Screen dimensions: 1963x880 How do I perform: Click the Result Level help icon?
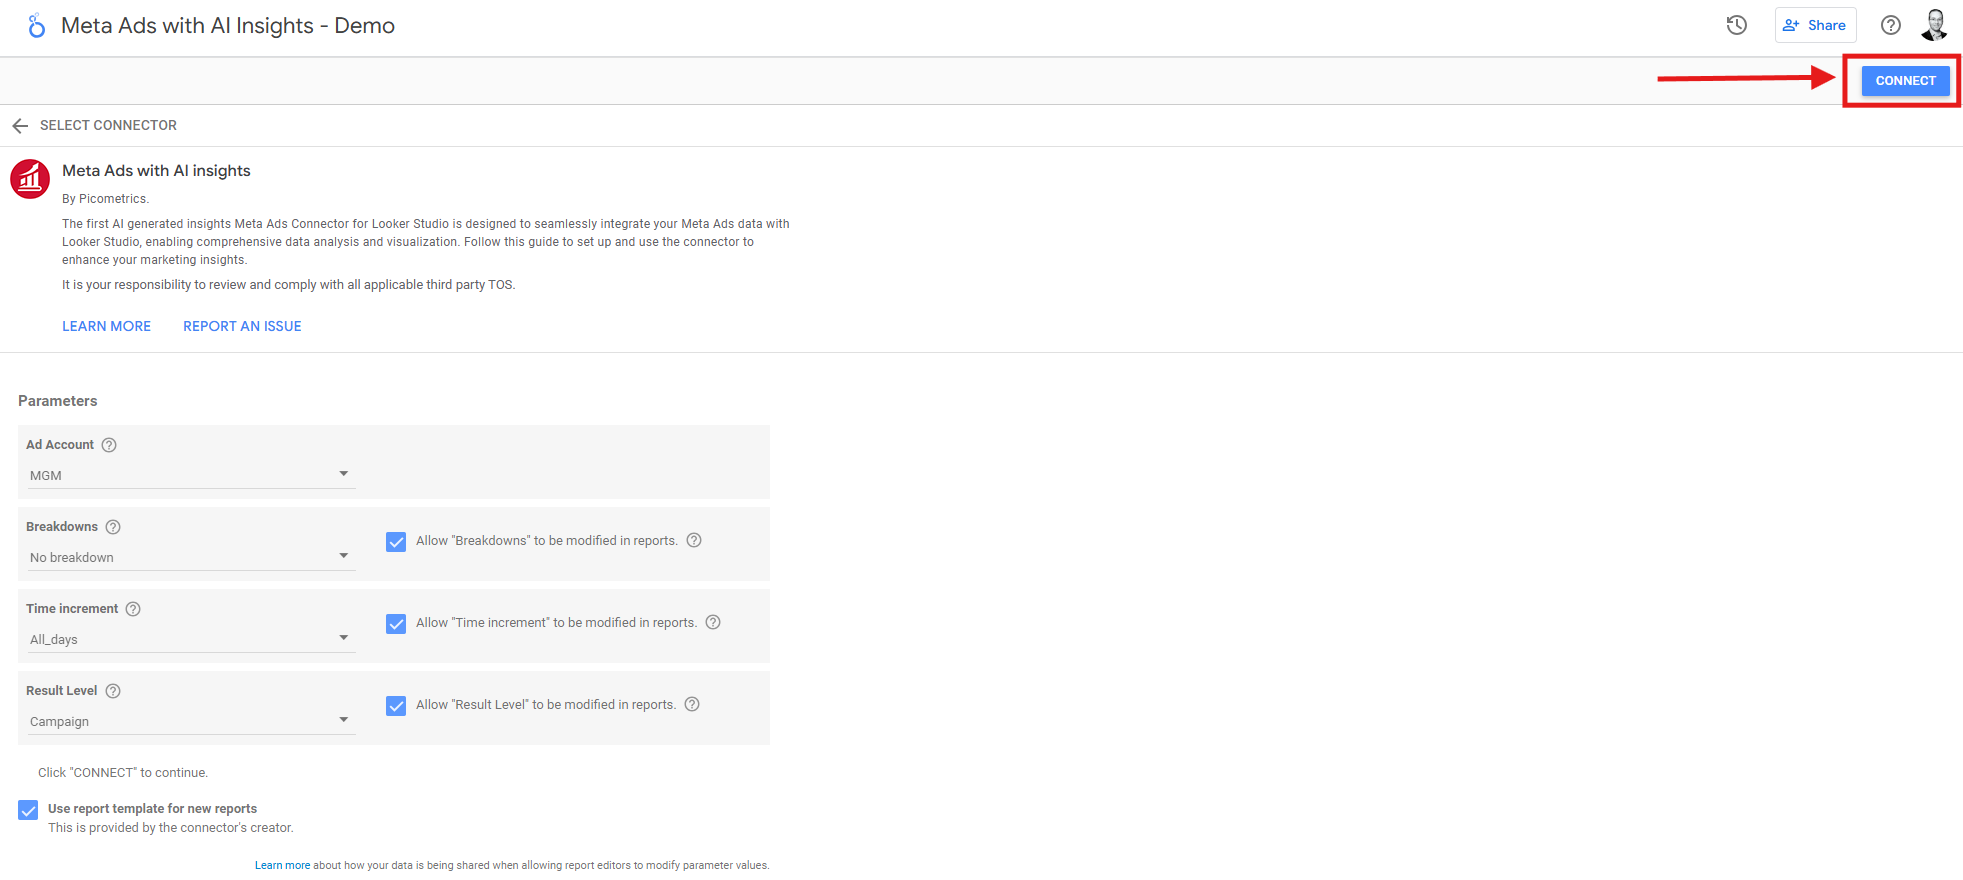(113, 691)
